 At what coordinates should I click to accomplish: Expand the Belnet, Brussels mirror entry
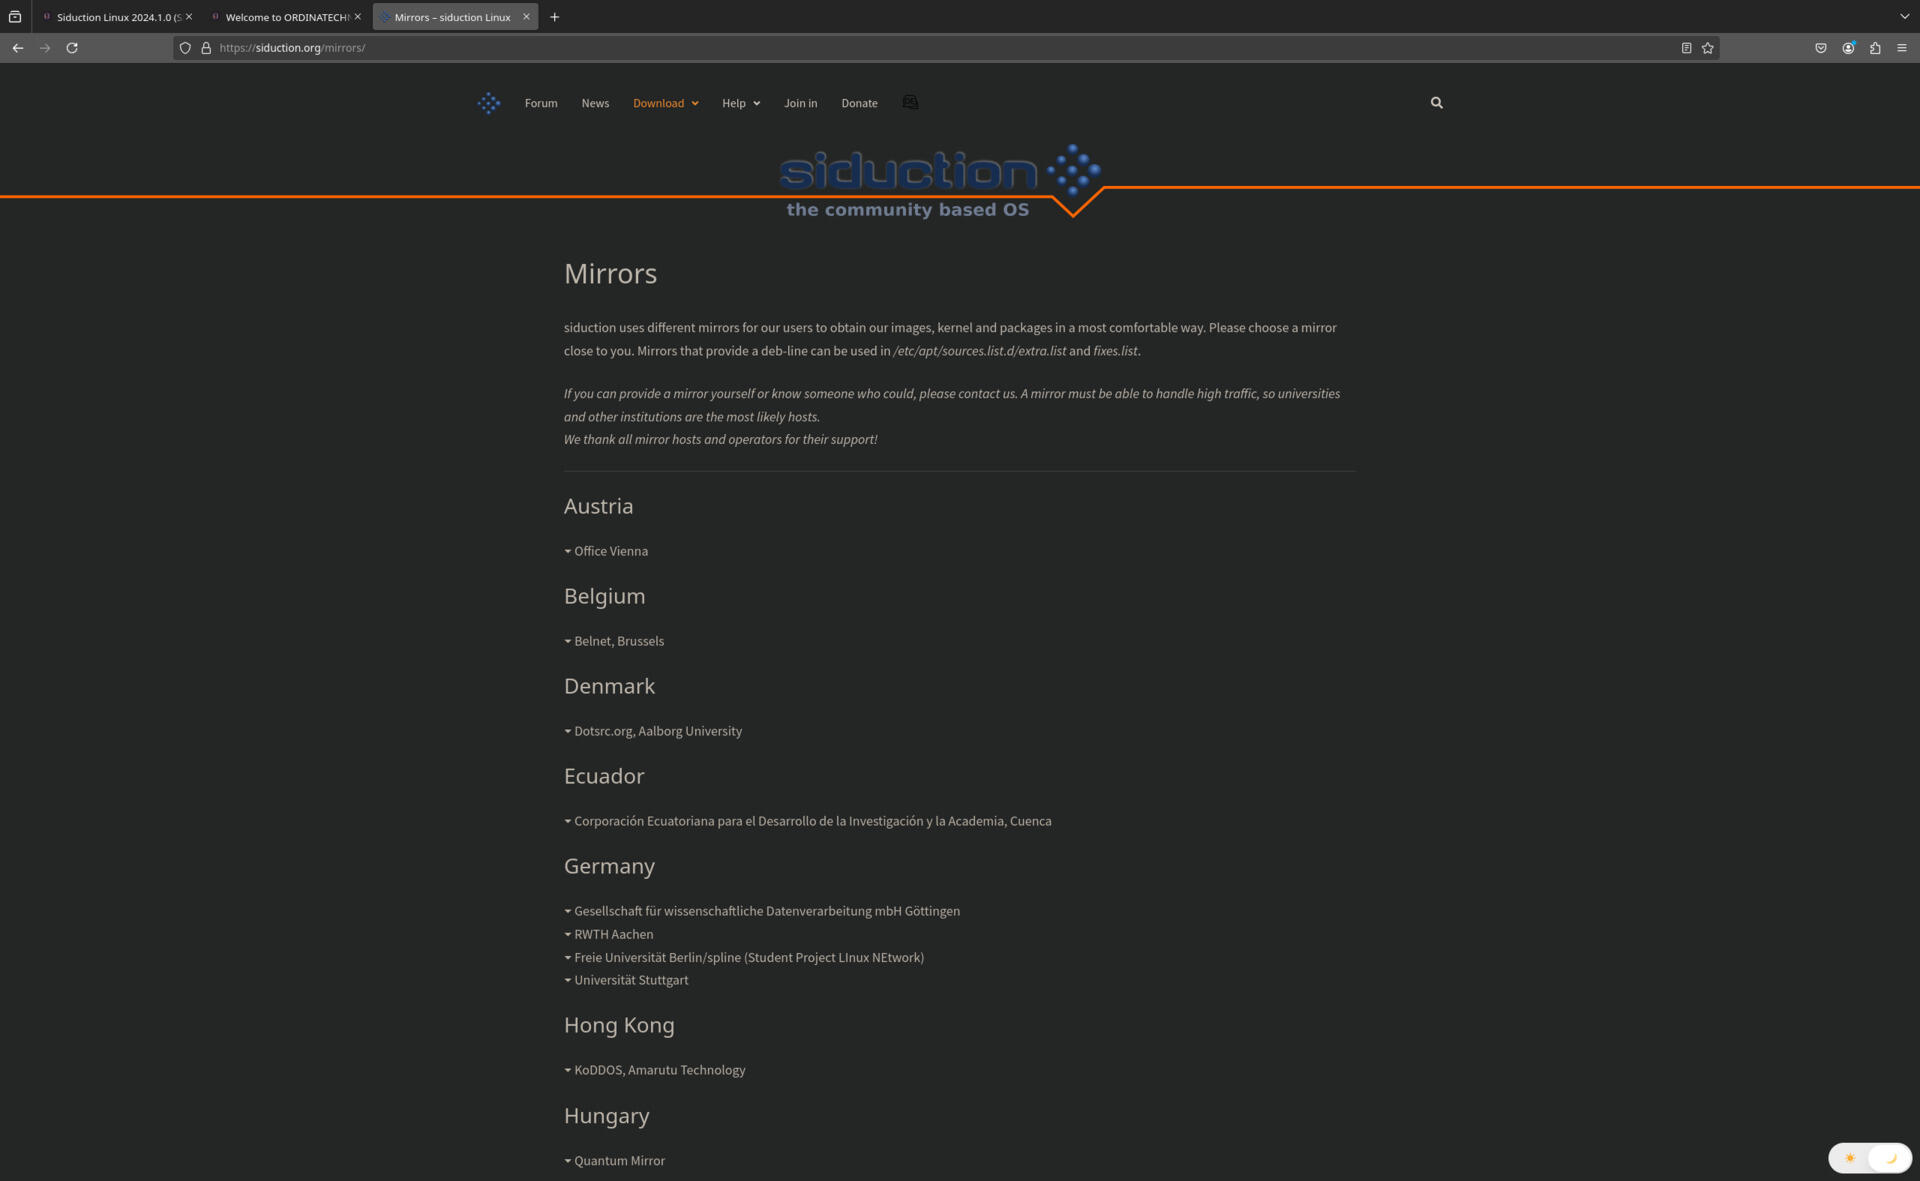[614, 641]
